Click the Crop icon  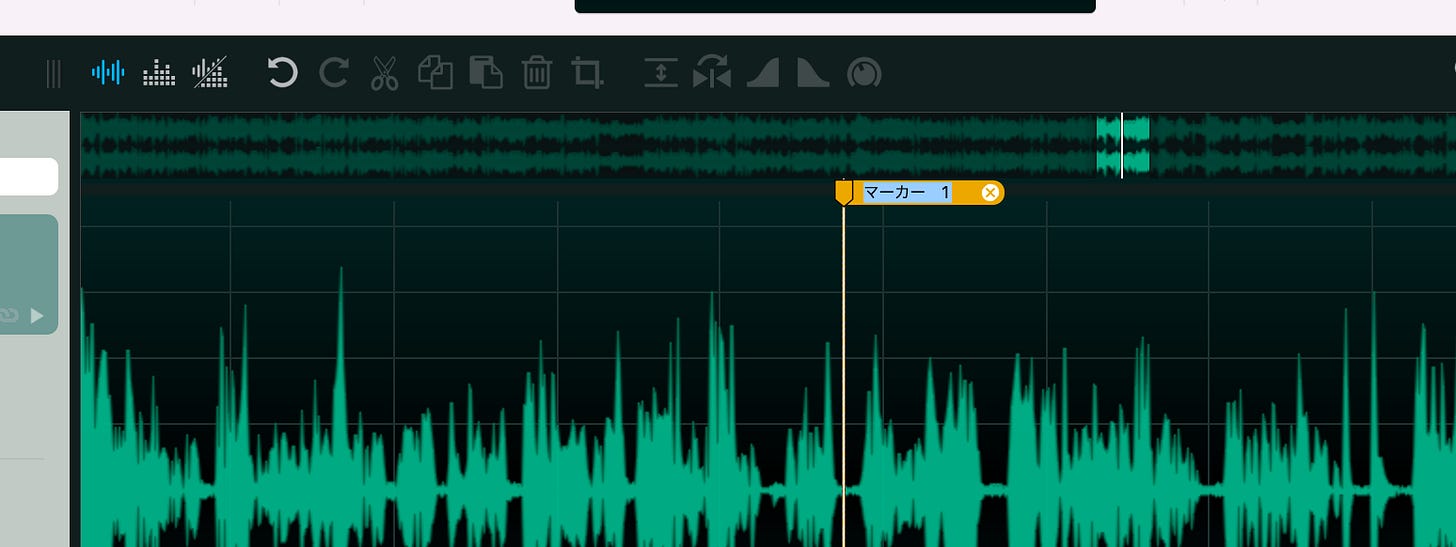click(588, 73)
